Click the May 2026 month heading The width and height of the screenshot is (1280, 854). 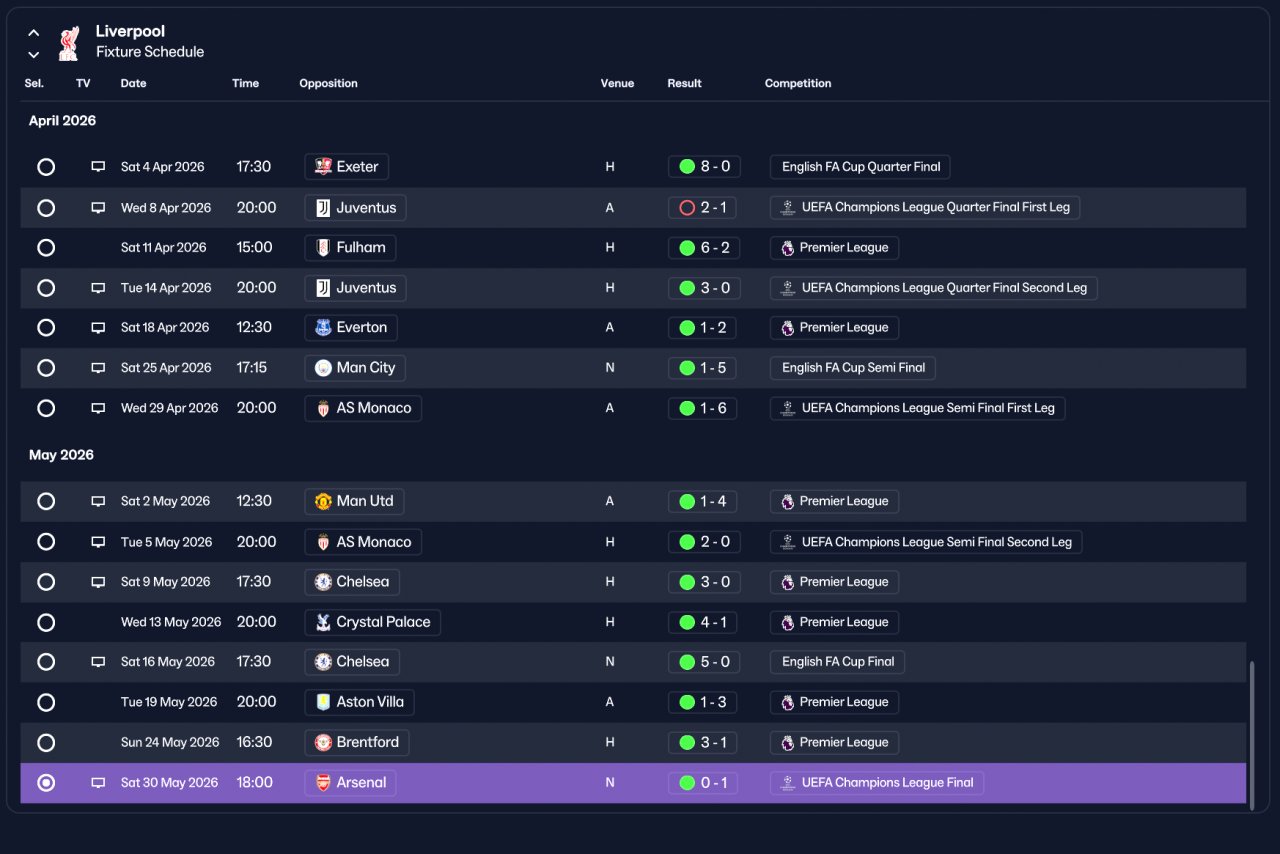[61, 455]
